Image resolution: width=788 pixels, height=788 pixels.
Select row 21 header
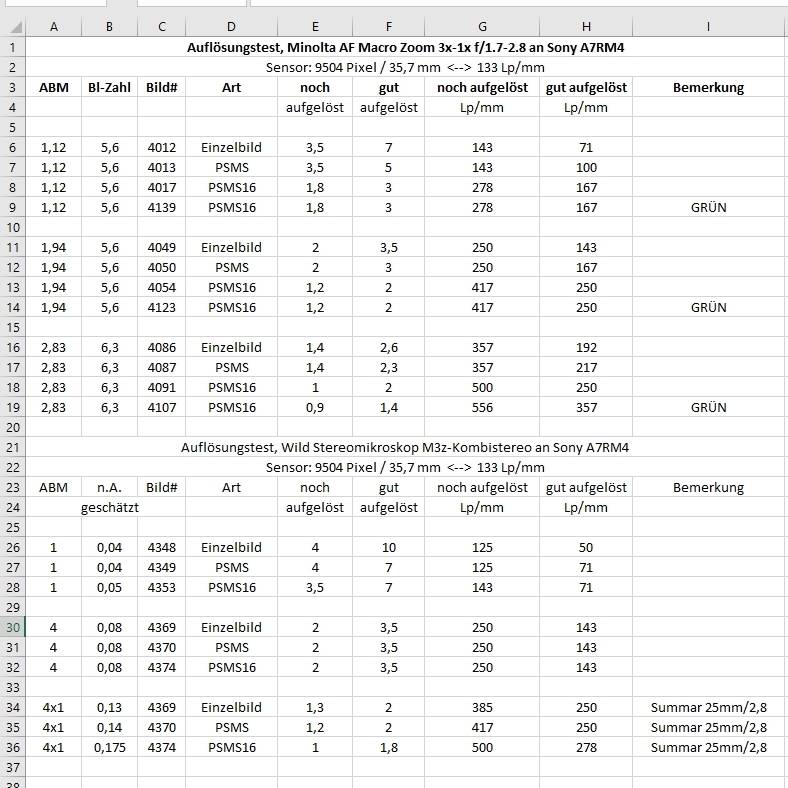[12, 447]
